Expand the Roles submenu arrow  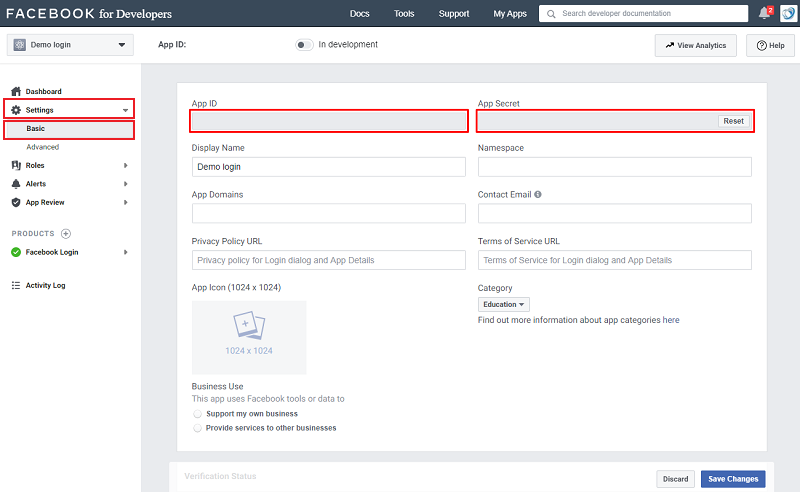click(126, 165)
